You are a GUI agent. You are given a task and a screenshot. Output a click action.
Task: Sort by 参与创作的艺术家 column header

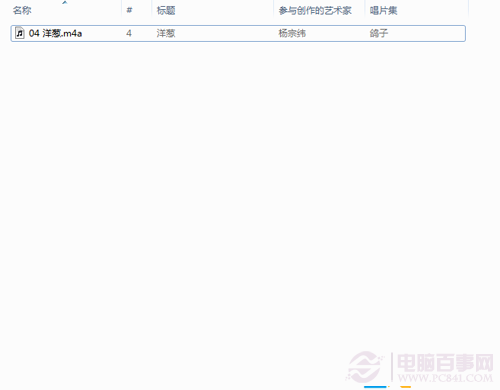coord(315,11)
